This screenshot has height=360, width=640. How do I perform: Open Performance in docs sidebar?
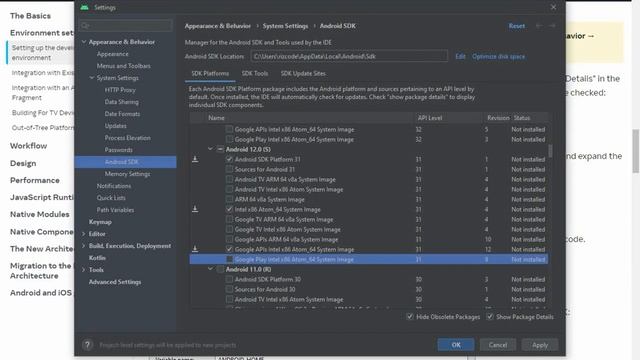35,180
